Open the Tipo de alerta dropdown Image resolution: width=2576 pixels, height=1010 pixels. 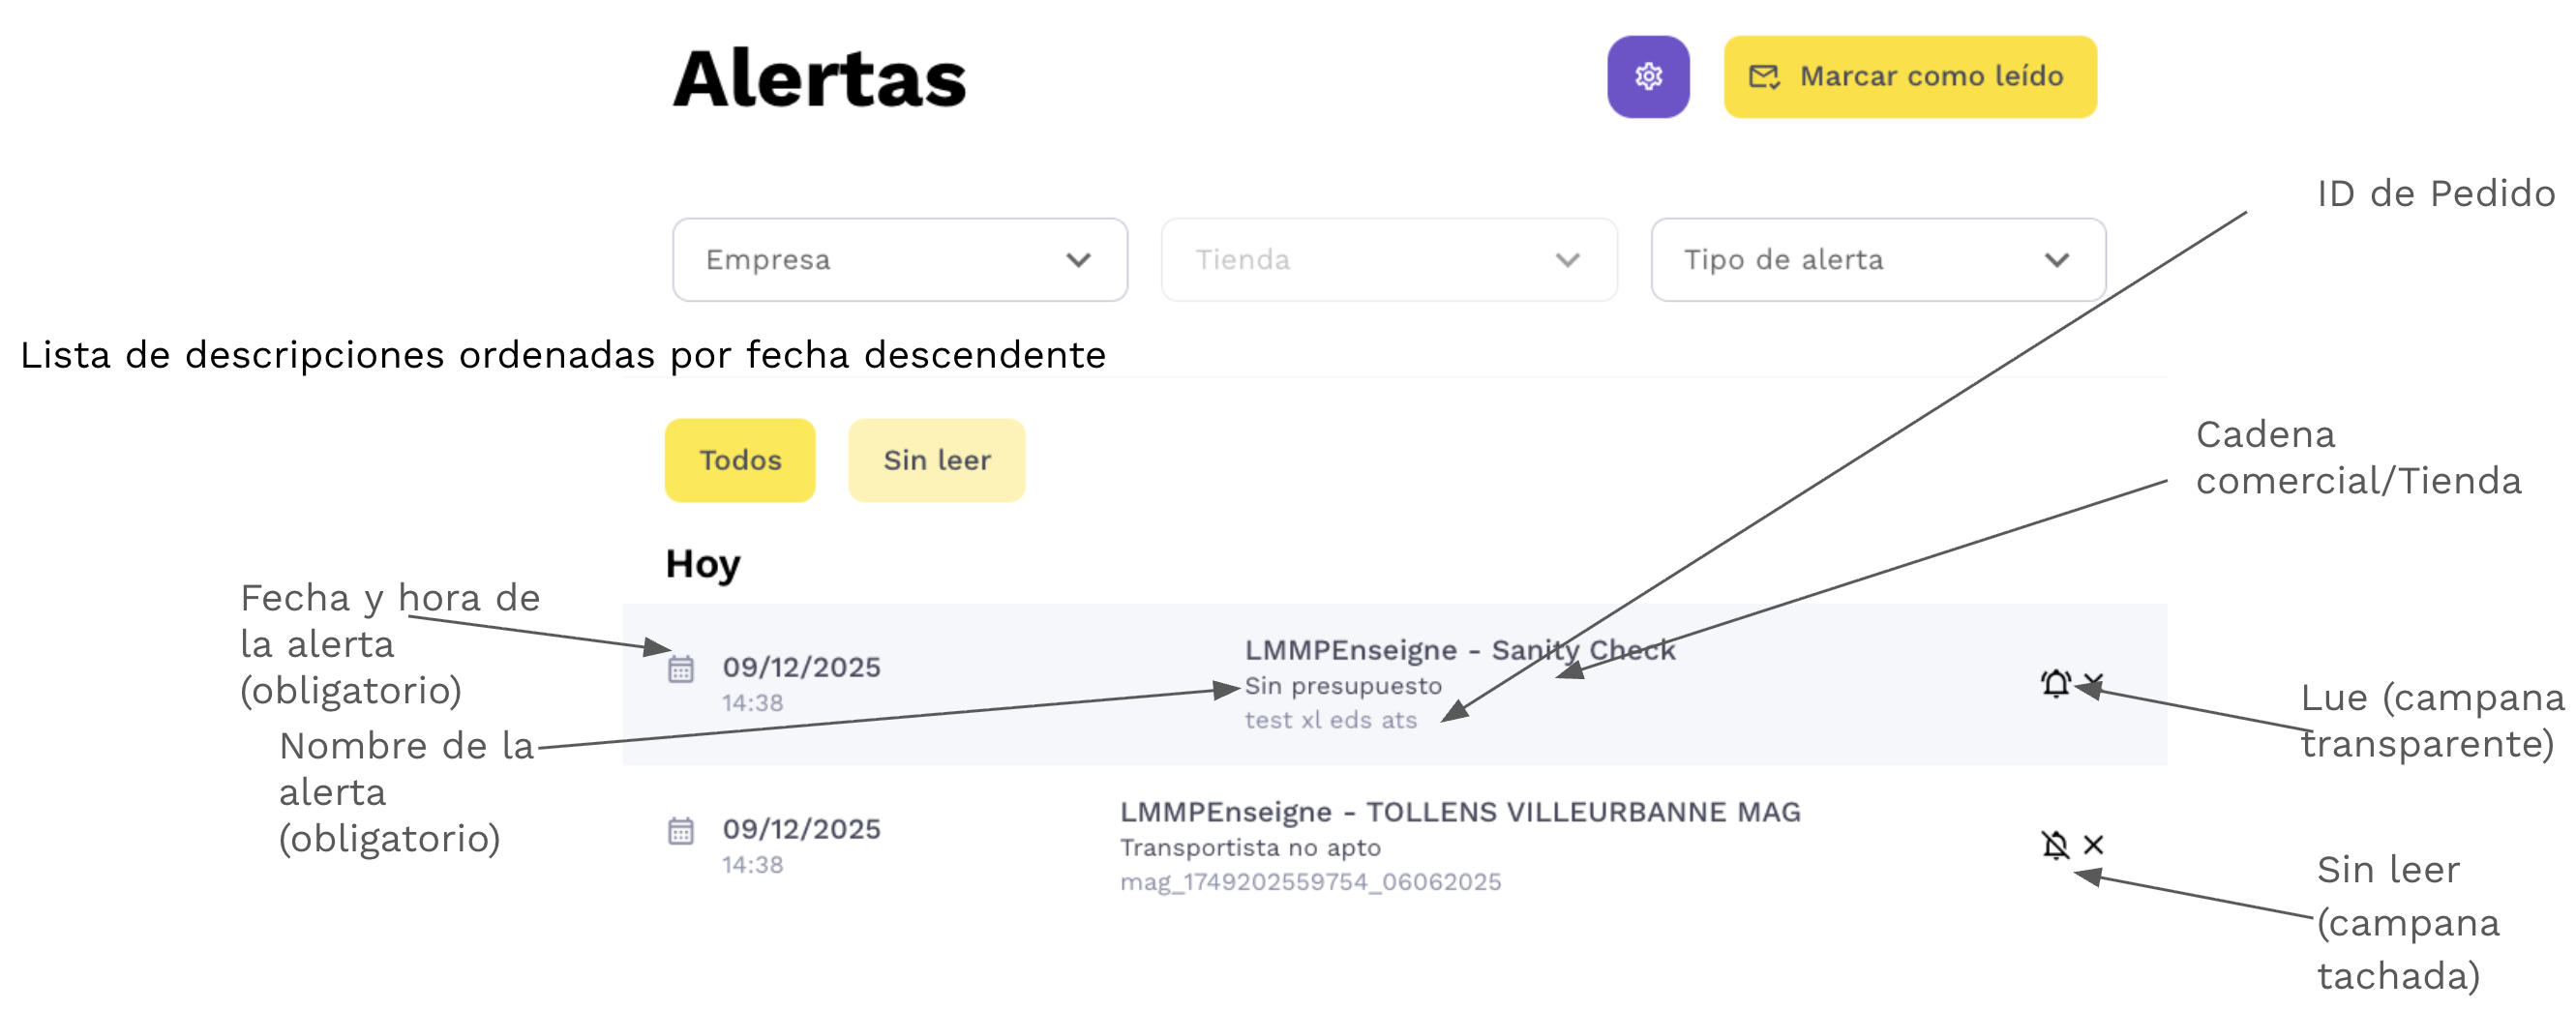click(1877, 260)
